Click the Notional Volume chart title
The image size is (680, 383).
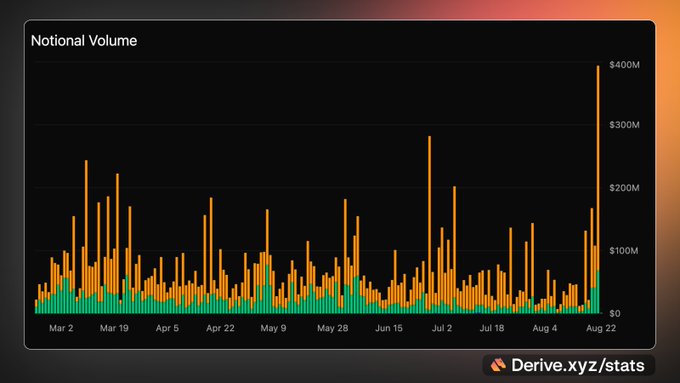[x=84, y=41]
